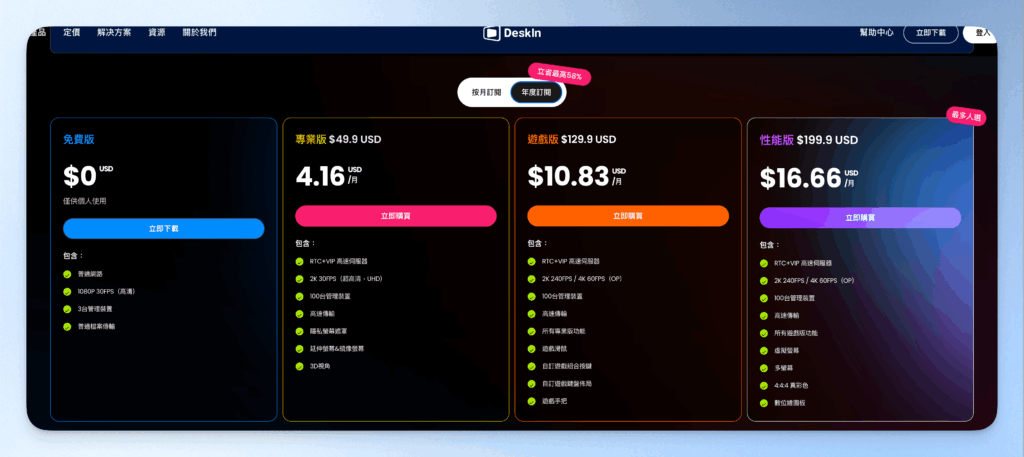Click 性能版 card's RTC+VIP check icon
Image resolution: width=1024 pixels, height=457 pixels.
[x=764, y=263]
